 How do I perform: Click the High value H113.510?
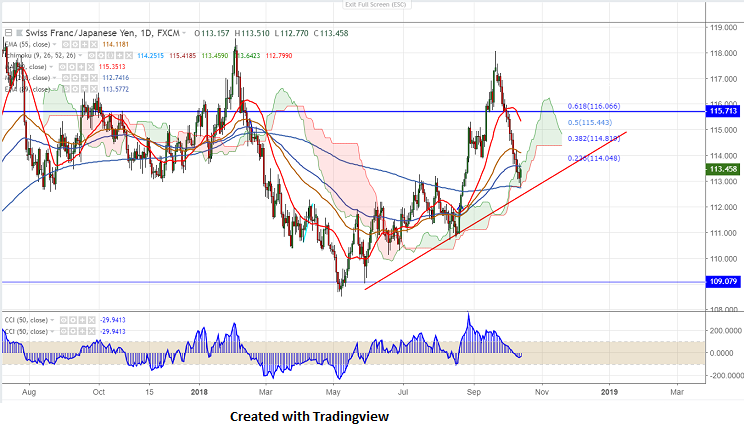point(252,33)
